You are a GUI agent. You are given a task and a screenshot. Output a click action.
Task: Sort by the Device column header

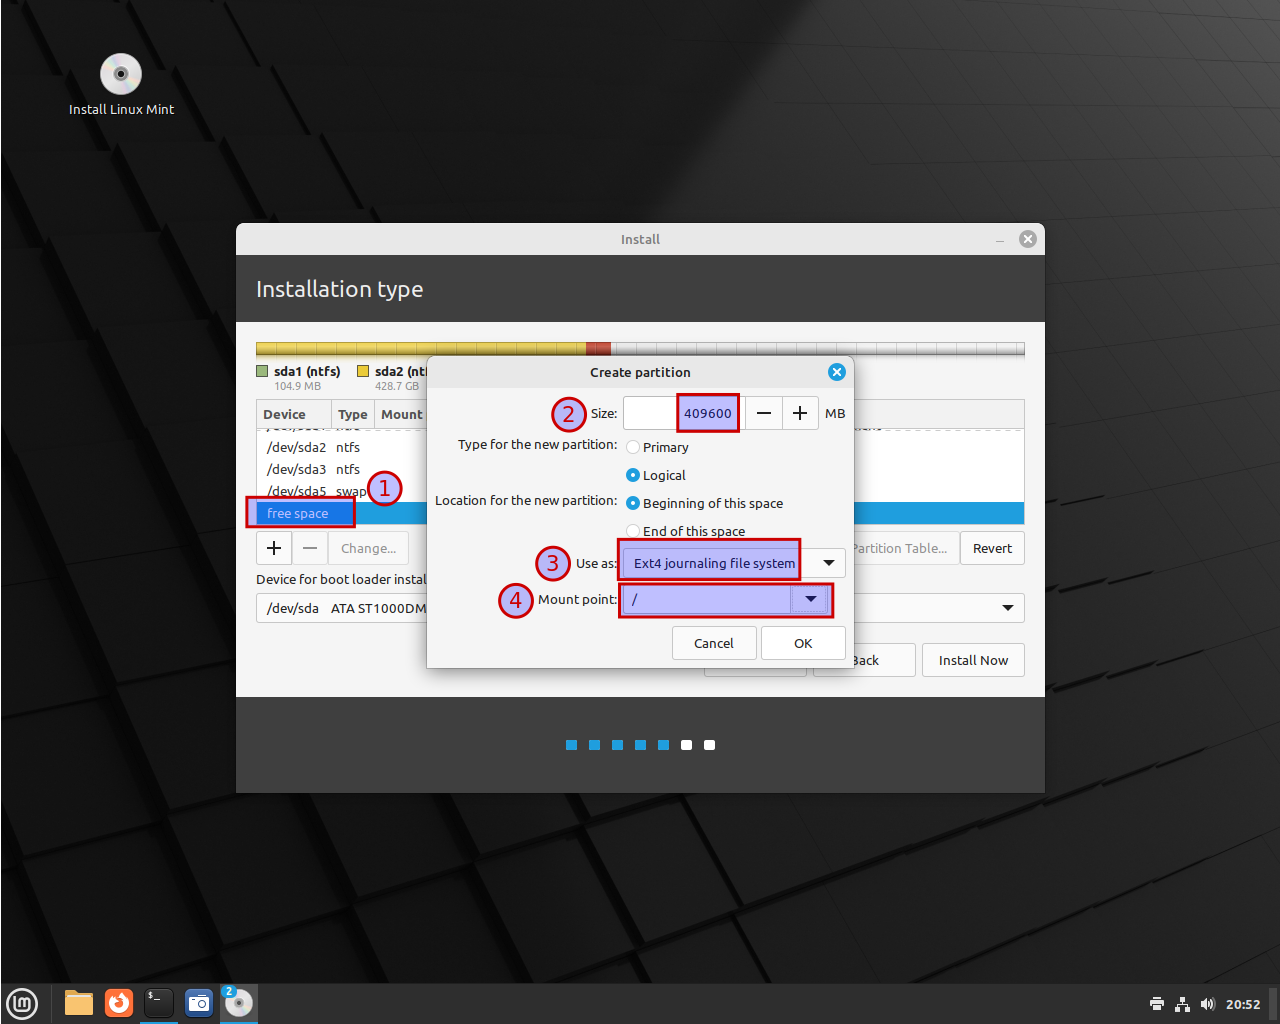(294, 414)
